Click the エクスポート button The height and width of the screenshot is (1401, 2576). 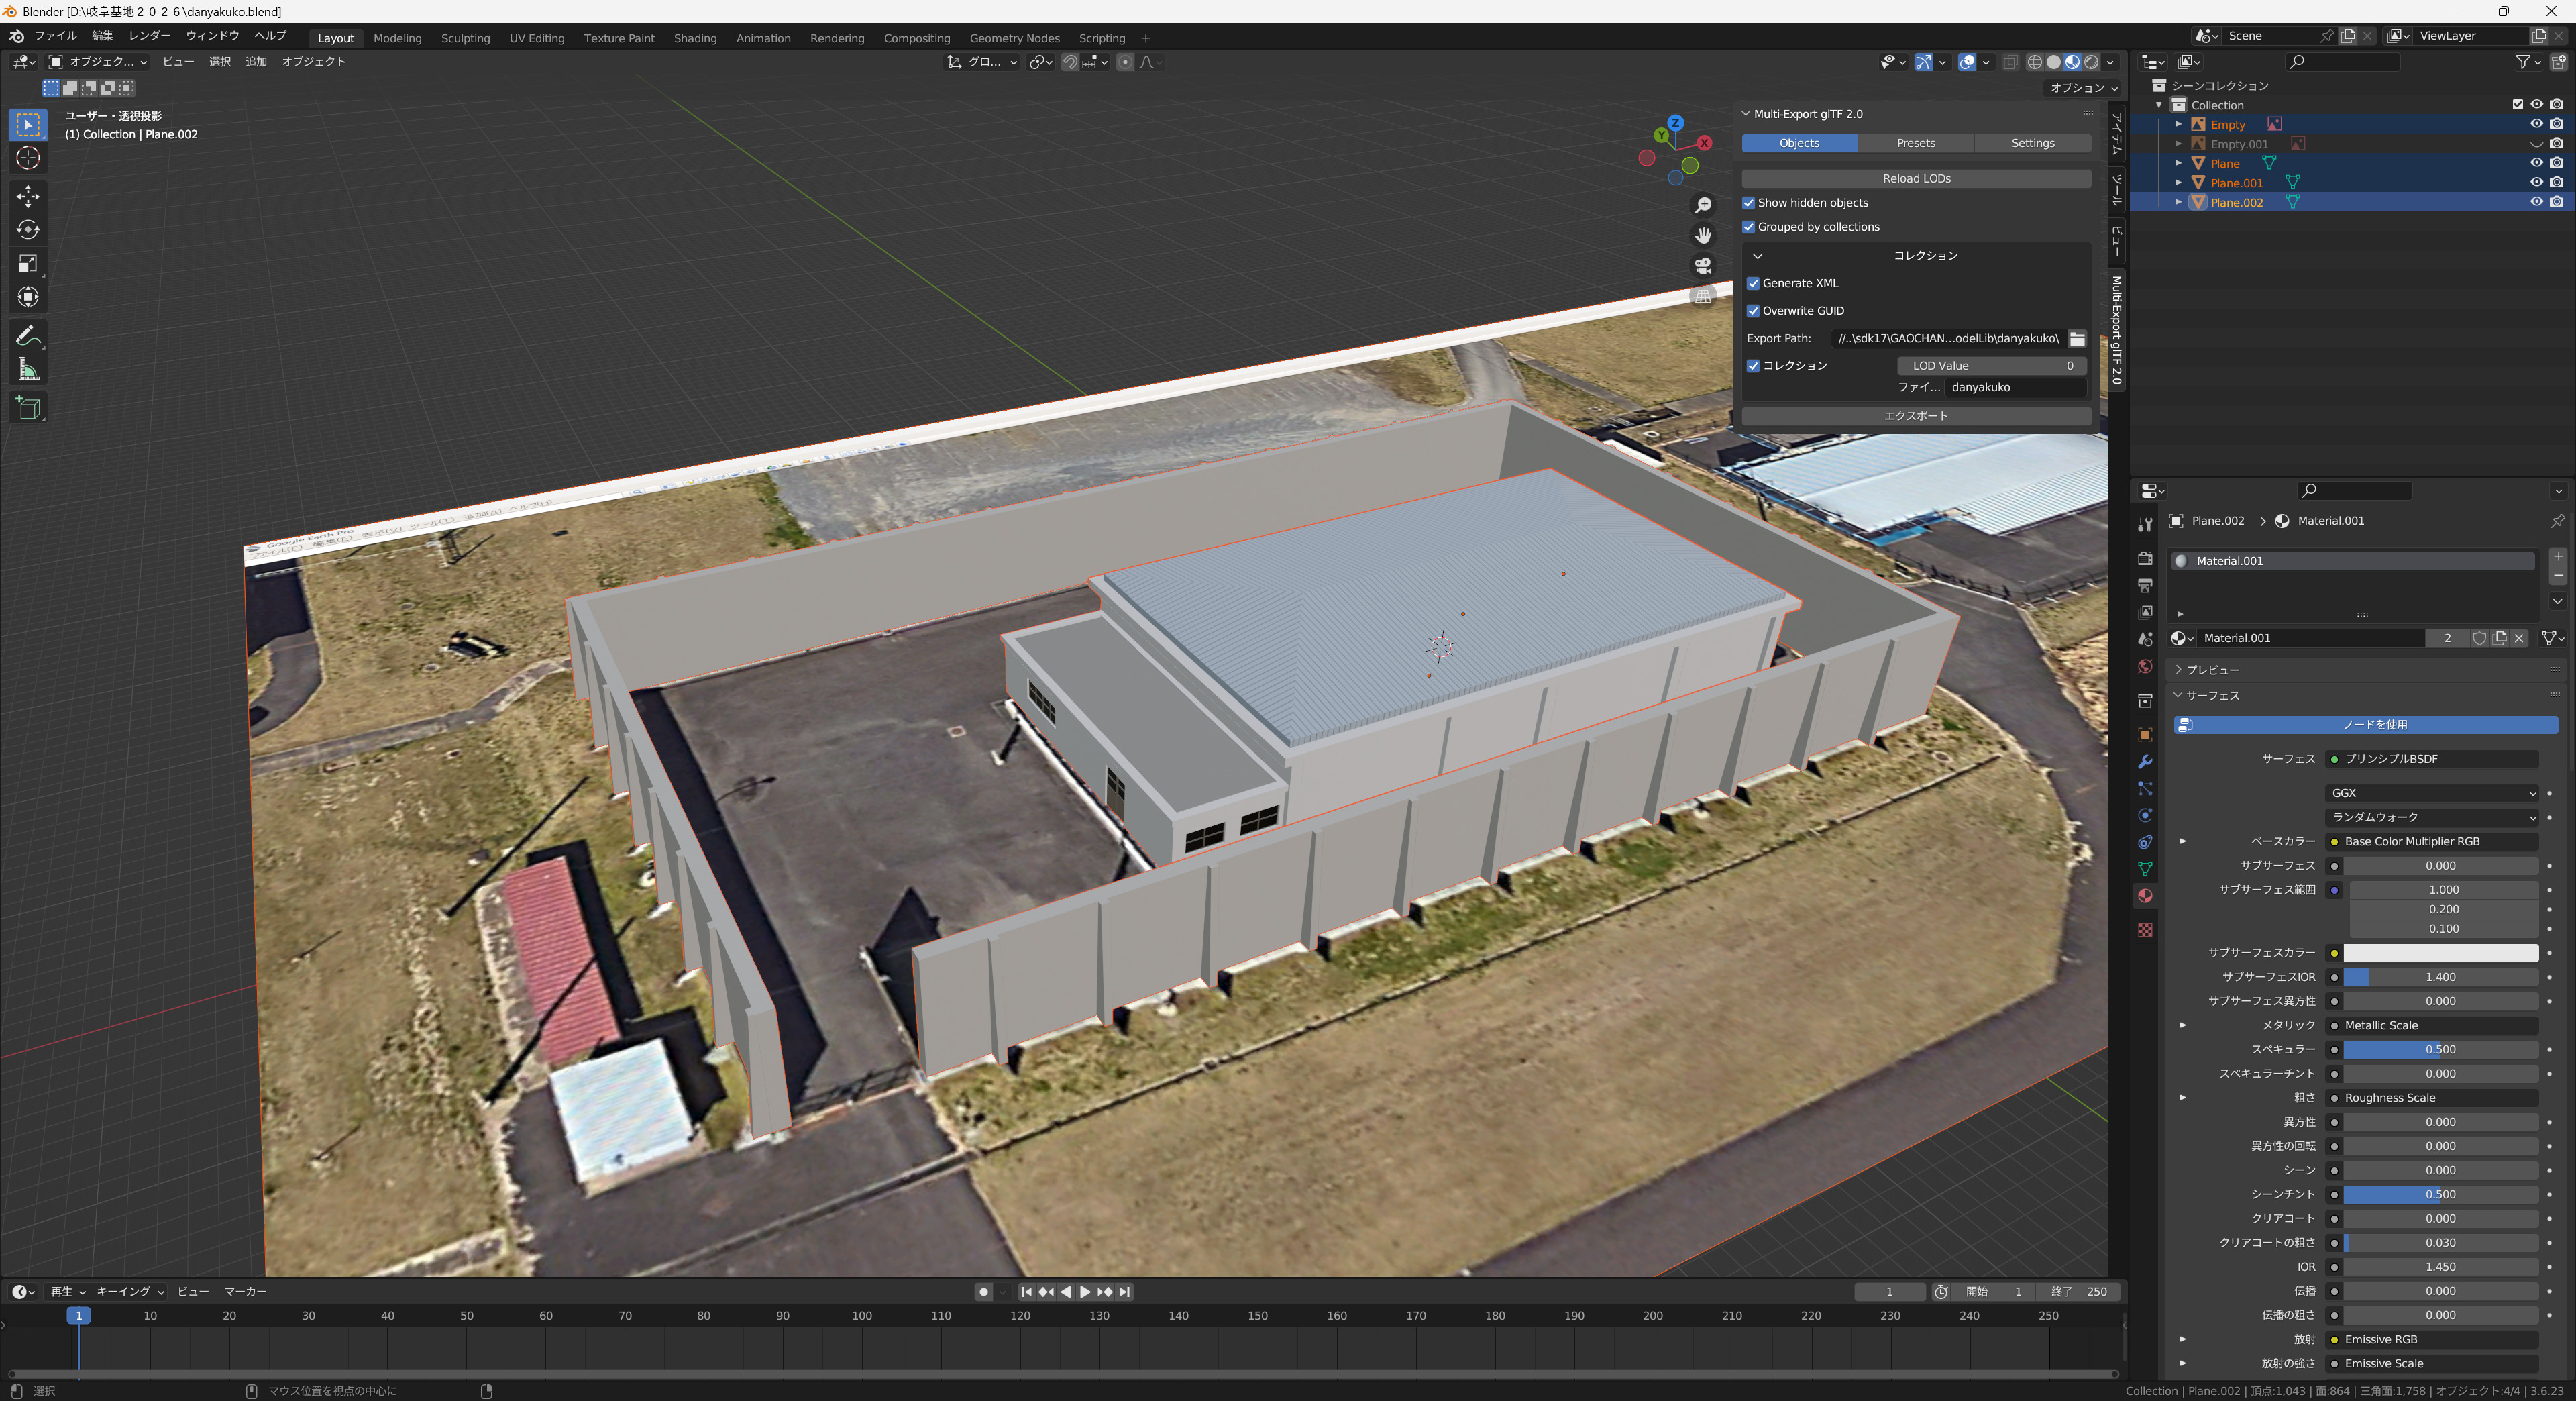1916,416
